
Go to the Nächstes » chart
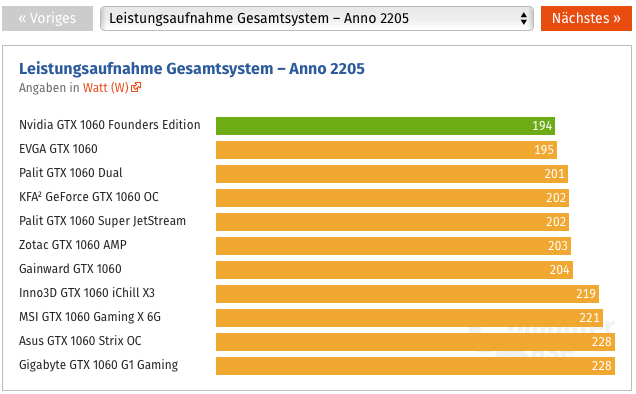point(586,18)
